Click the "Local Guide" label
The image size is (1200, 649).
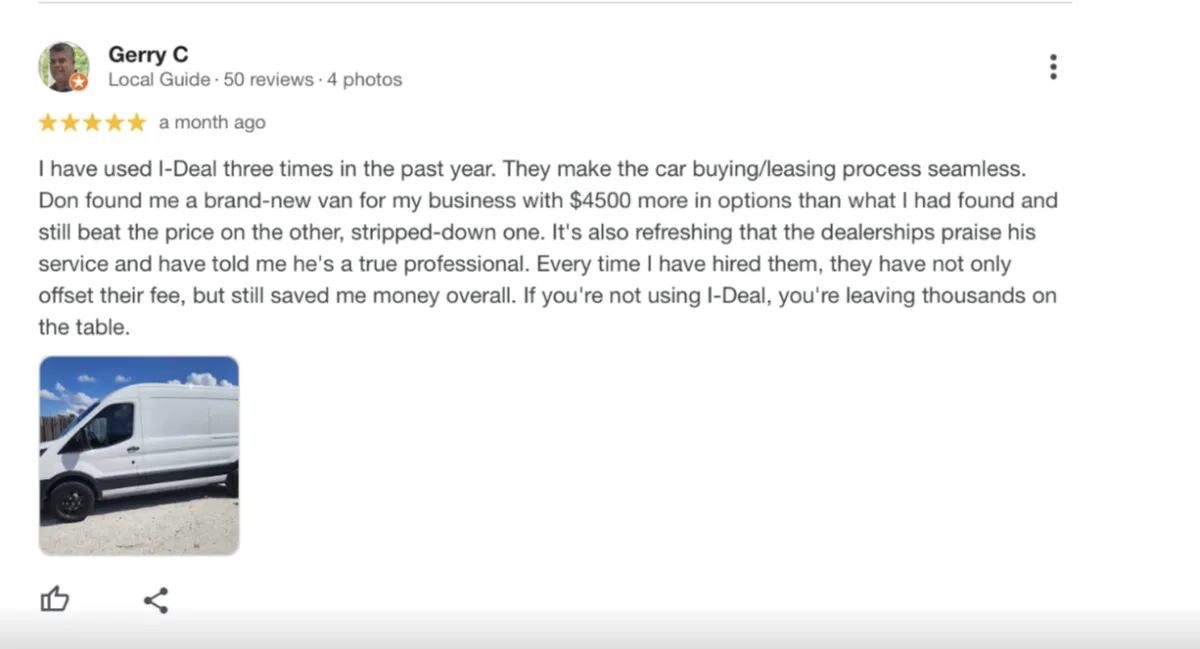tap(159, 80)
